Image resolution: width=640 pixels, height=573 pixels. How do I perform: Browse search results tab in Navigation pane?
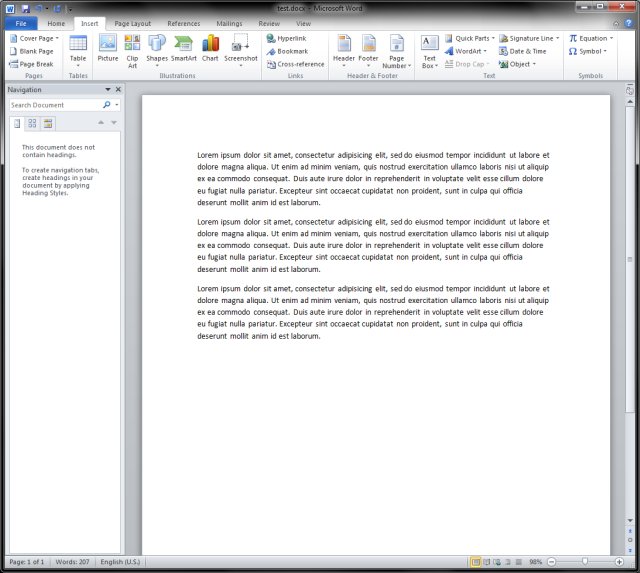pos(48,123)
